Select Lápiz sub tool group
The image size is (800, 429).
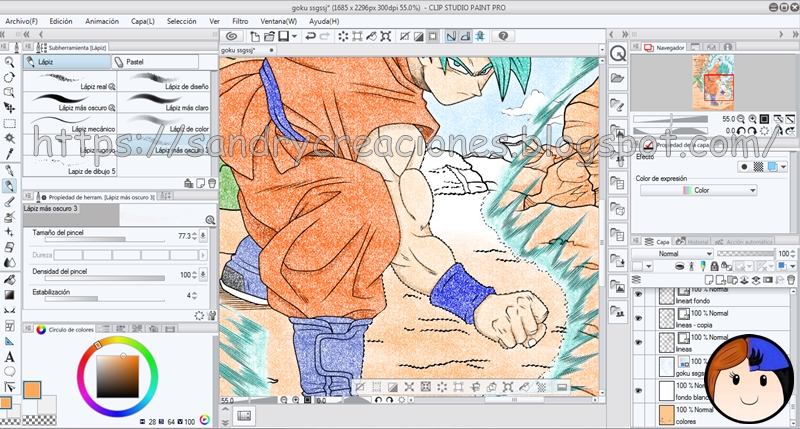click(x=67, y=62)
